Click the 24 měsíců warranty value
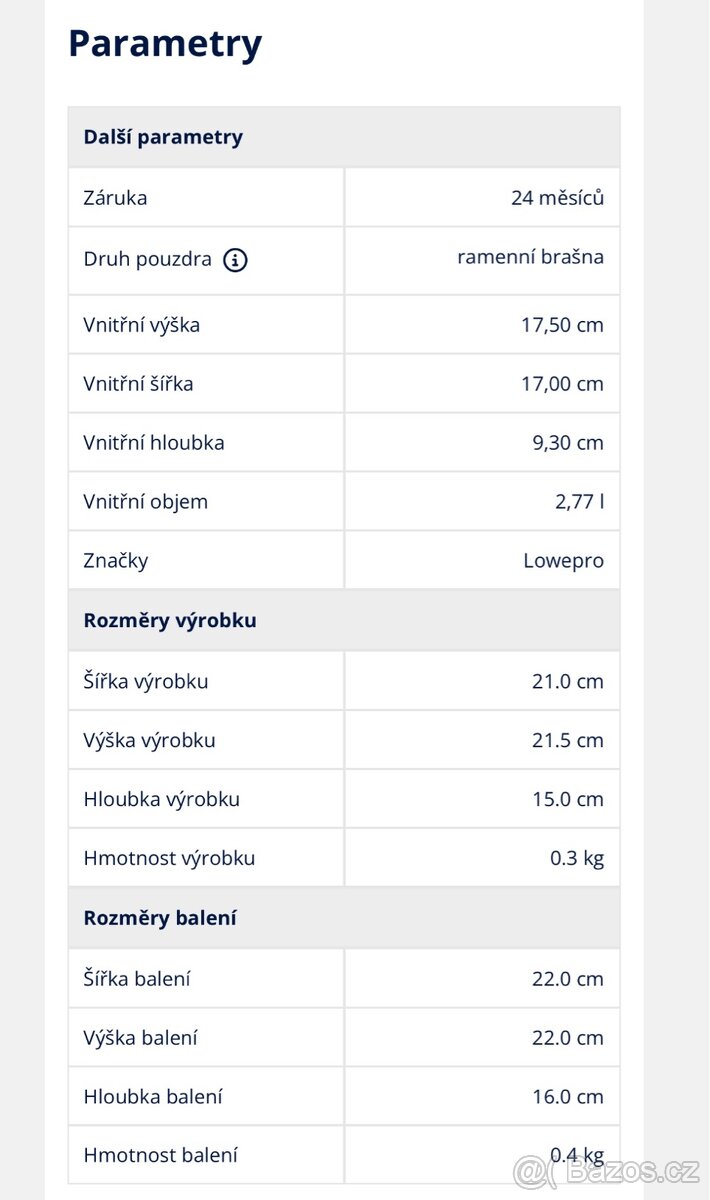 [557, 198]
